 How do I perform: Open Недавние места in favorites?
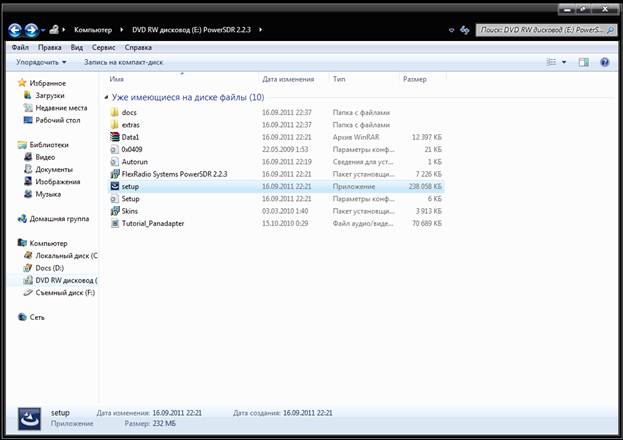(56, 108)
